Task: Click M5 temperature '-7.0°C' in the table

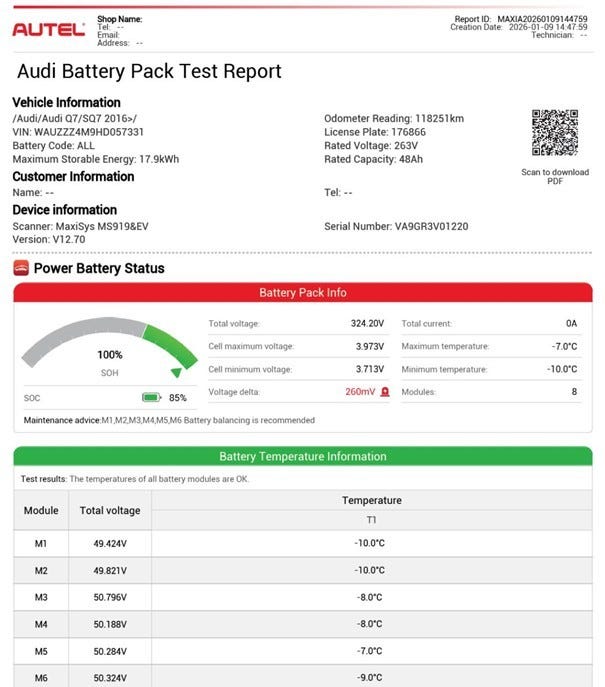Action: [369, 651]
